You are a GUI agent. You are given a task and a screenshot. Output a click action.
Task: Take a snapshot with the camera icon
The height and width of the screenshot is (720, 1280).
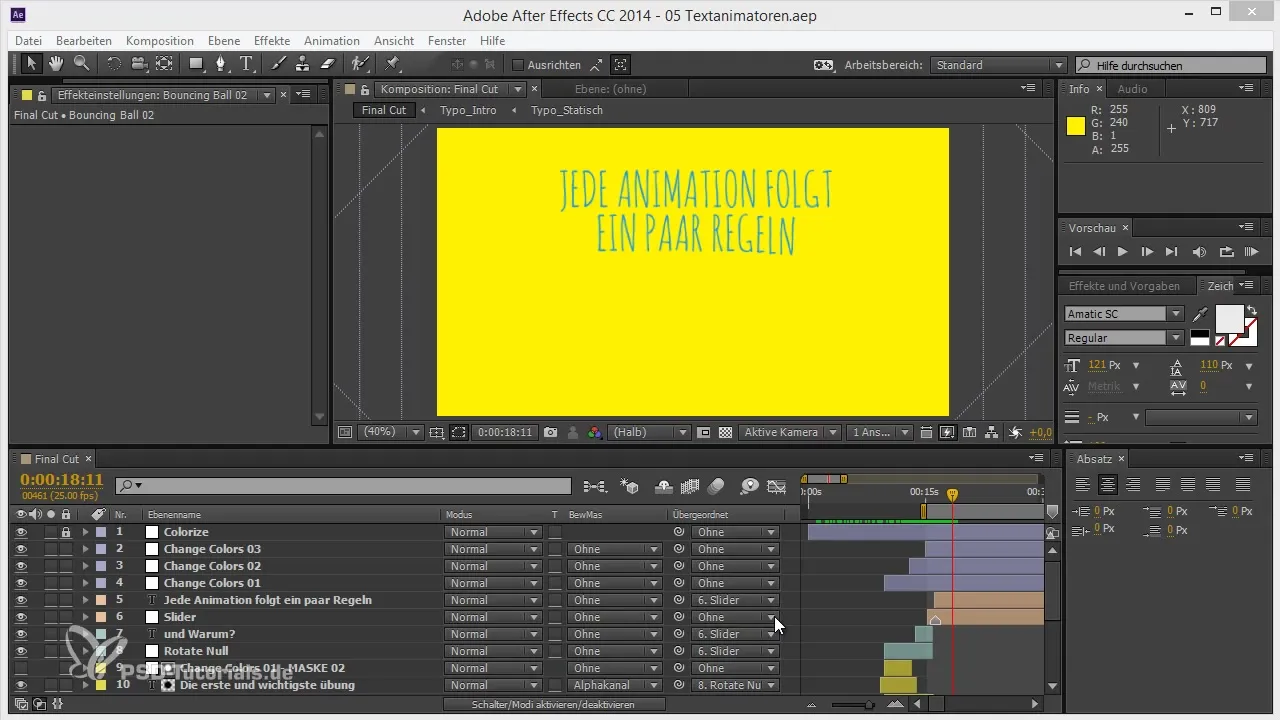[550, 433]
